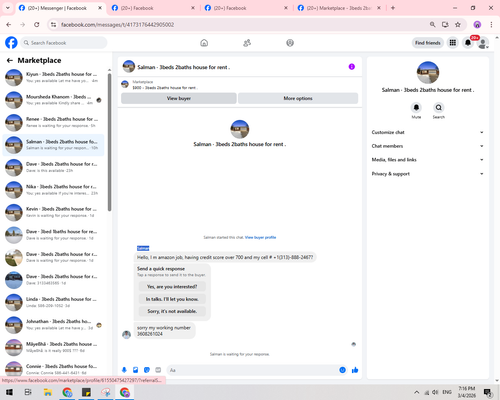Click the listing title '$900 - 3beds 2baths house'

click(165, 88)
